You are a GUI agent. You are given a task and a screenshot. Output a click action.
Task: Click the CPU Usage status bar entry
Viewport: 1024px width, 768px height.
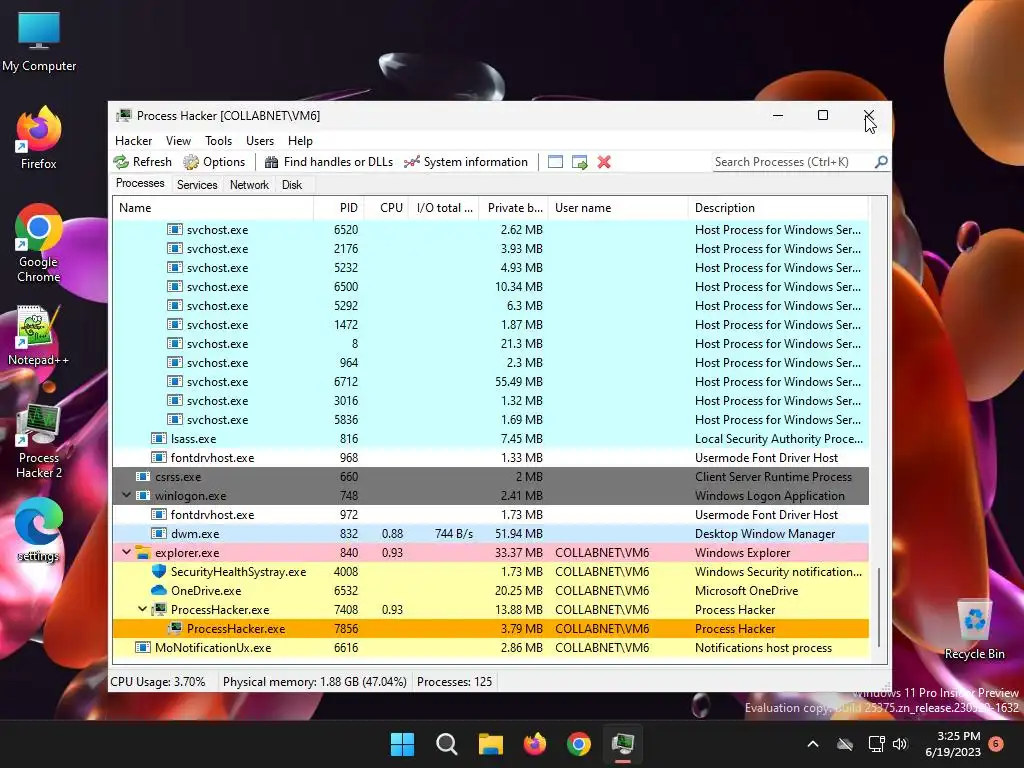point(158,682)
